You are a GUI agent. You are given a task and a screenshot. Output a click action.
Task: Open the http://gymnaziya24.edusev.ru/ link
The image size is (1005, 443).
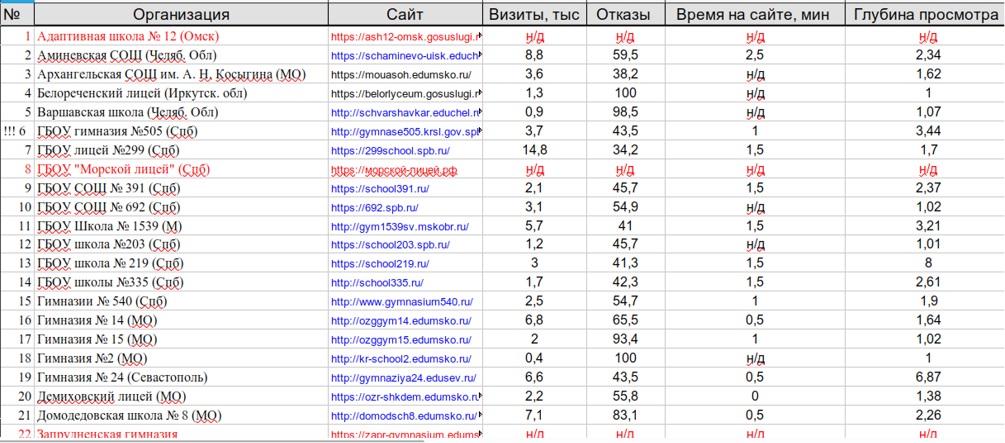(403, 378)
